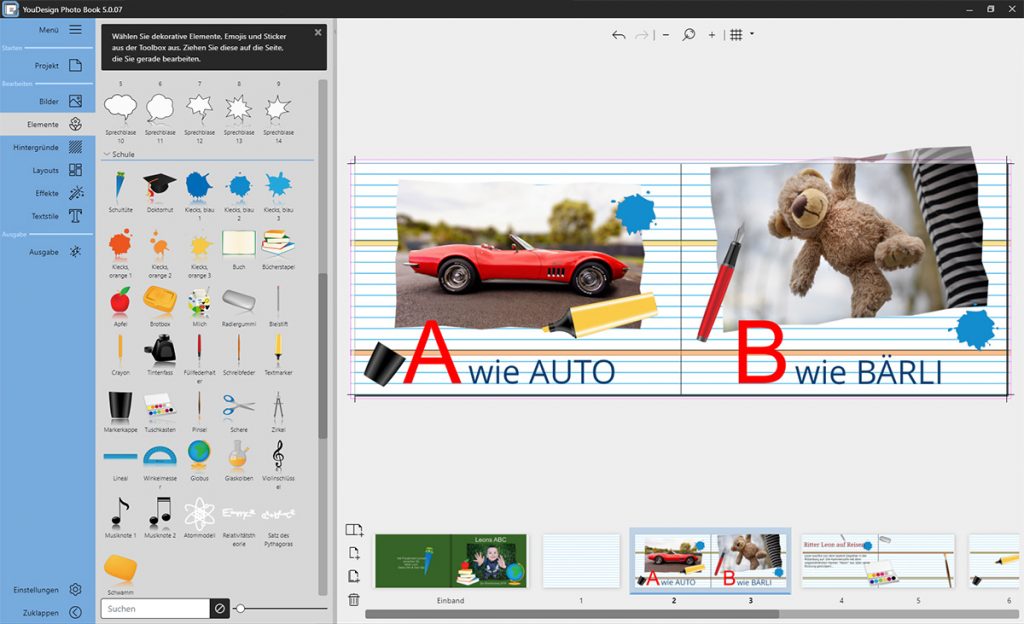Select the Einband cover page thumbnail

click(451, 561)
